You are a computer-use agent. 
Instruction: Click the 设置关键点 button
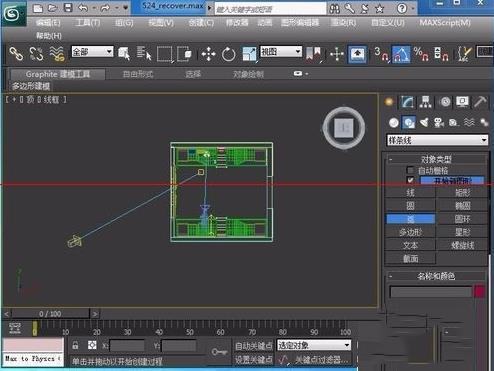253,360
